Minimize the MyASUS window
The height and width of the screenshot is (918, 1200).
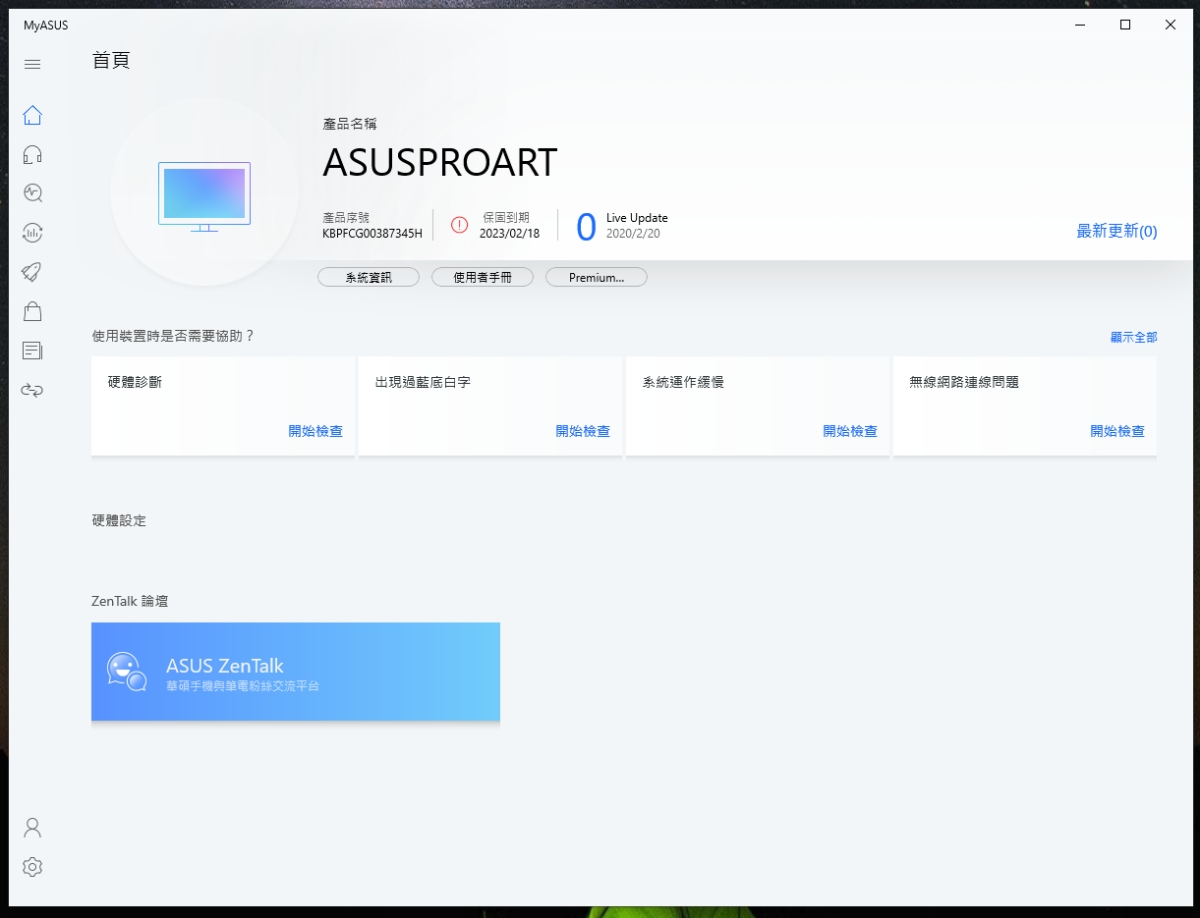(x=1080, y=25)
